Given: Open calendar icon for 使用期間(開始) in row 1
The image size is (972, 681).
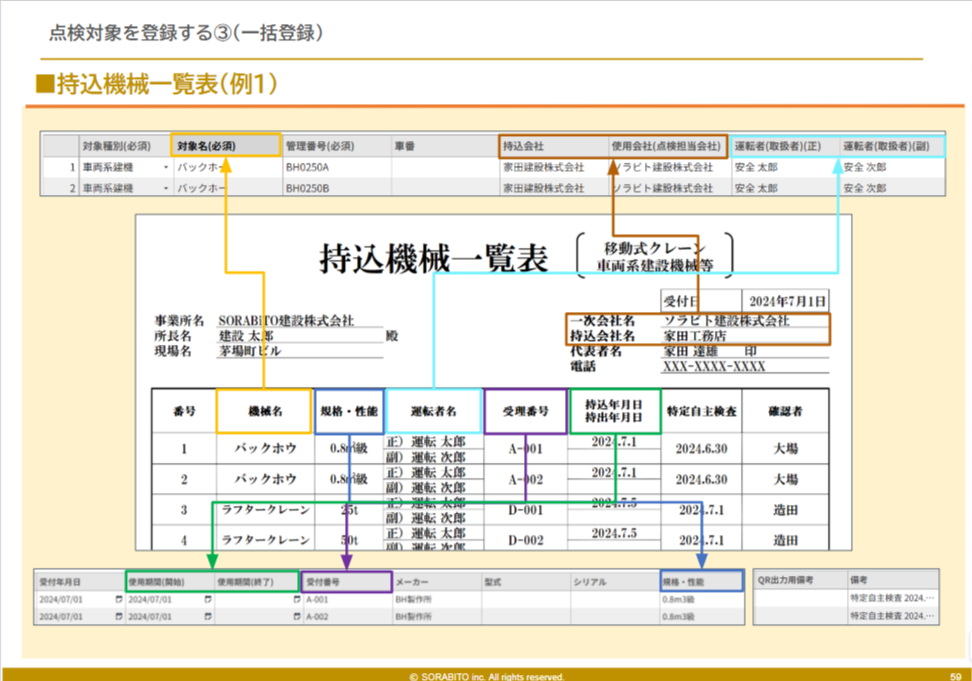Looking at the screenshot, I should pos(208,600).
